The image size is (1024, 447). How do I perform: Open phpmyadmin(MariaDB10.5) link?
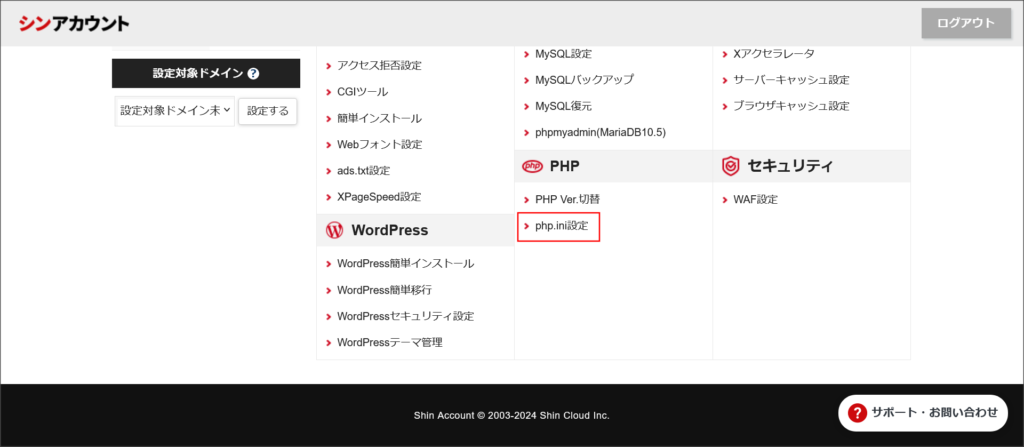pyautogui.click(x=600, y=132)
